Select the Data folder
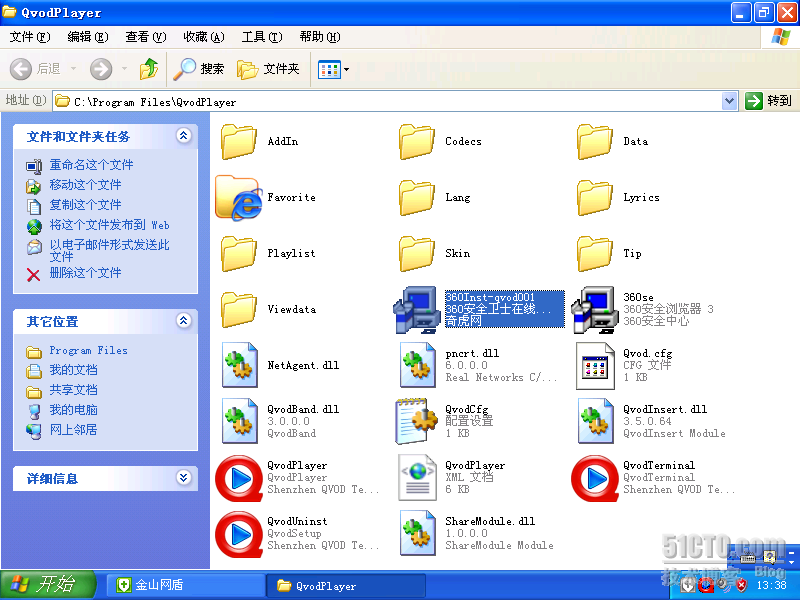Viewport: 800px width, 600px height. click(594, 142)
